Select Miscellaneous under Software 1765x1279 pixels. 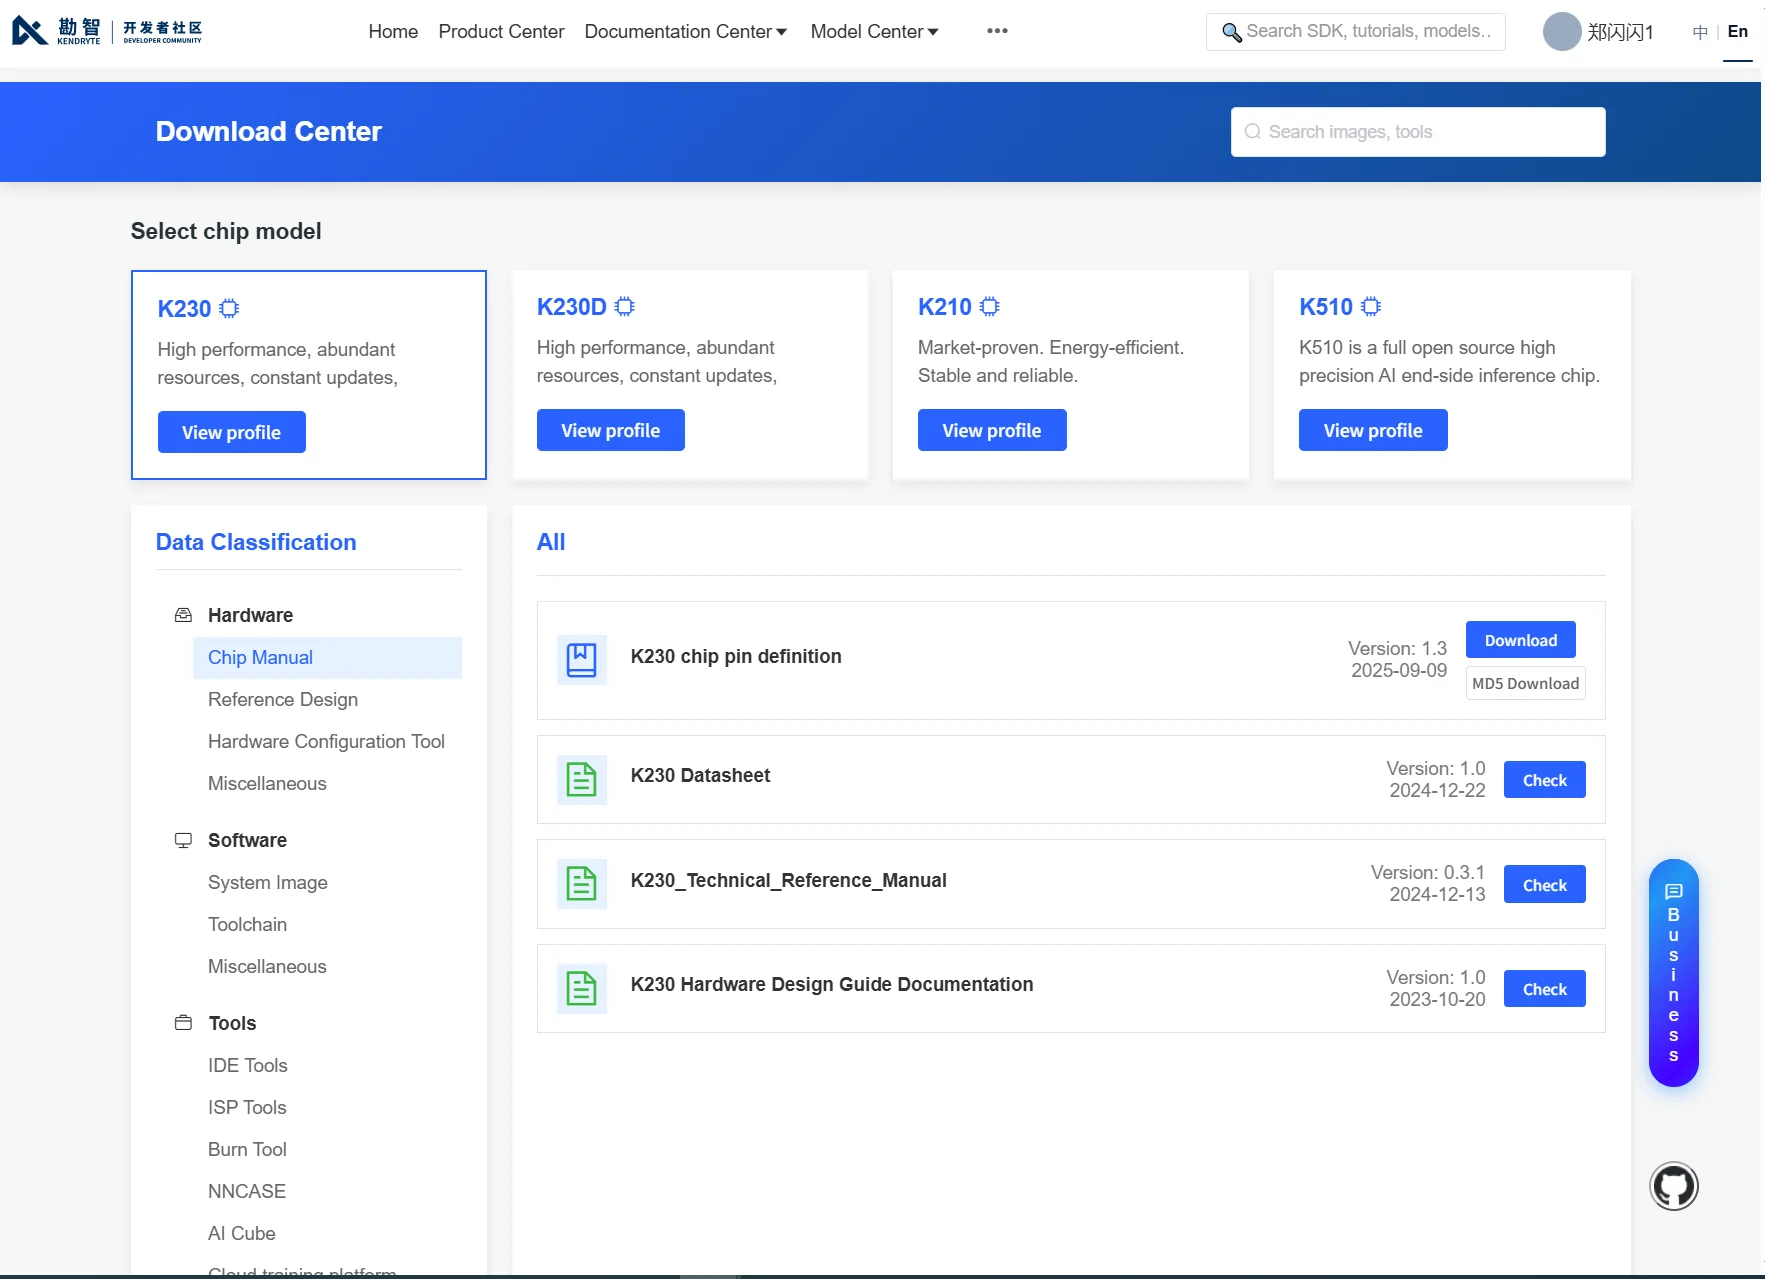point(267,967)
